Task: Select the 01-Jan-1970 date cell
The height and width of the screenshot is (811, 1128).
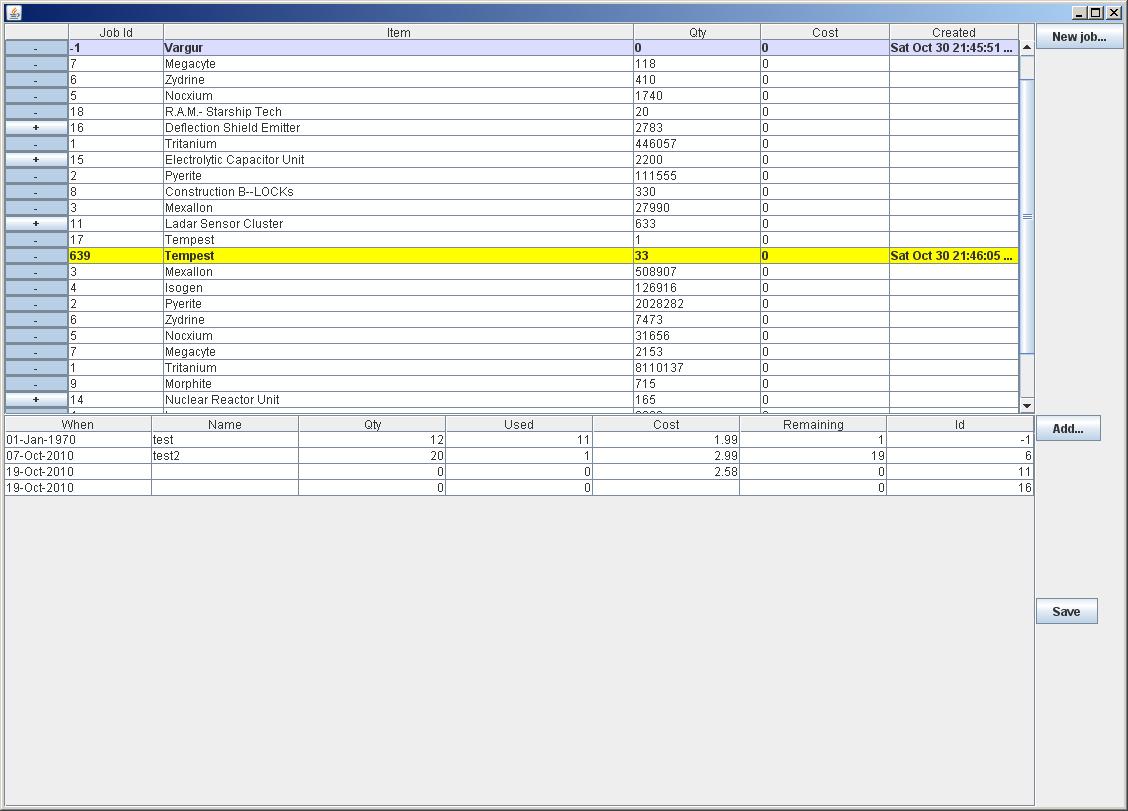Action: (78, 440)
